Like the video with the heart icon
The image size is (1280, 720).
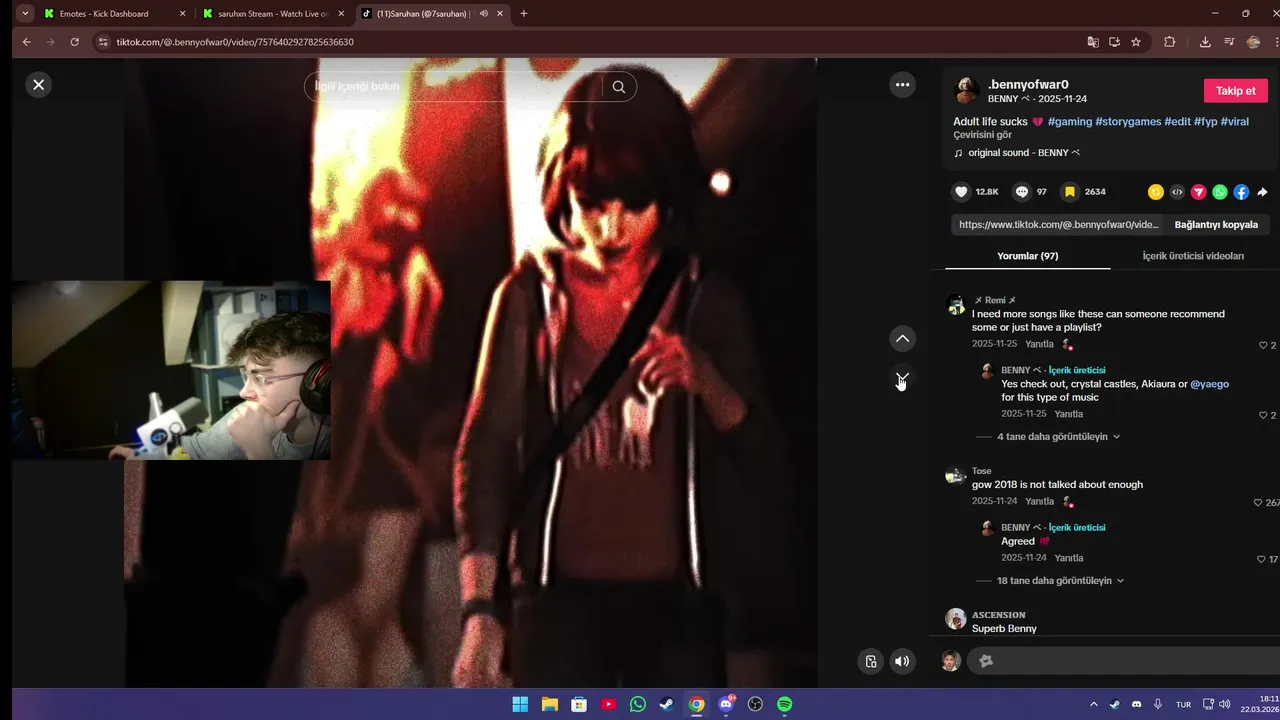(961, 192)
